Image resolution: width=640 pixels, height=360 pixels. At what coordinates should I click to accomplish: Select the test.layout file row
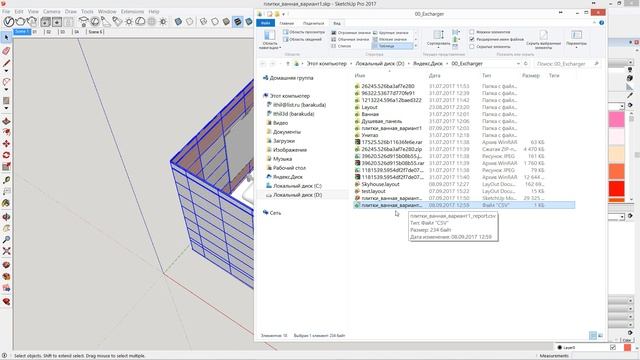[x=464, y=191]
